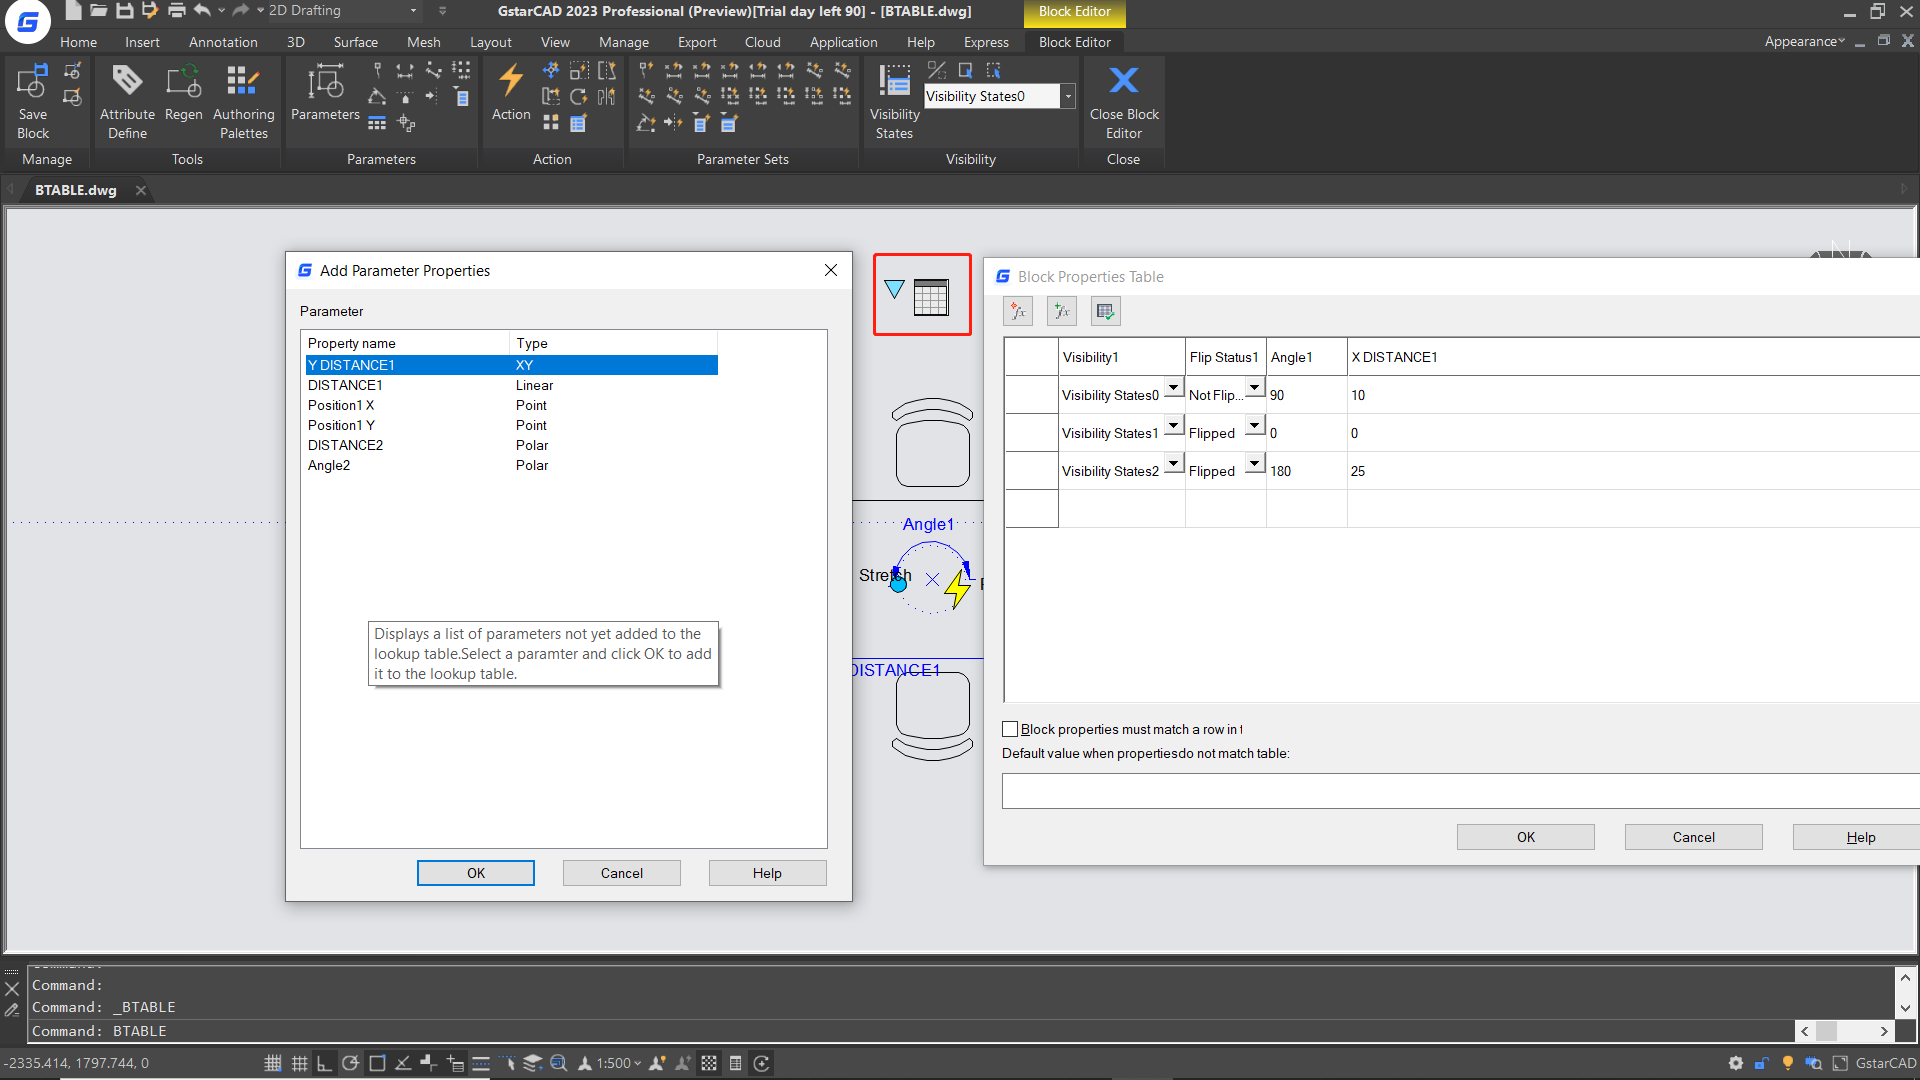Toggle ortho mode in status bar

tap(324, 1063)
